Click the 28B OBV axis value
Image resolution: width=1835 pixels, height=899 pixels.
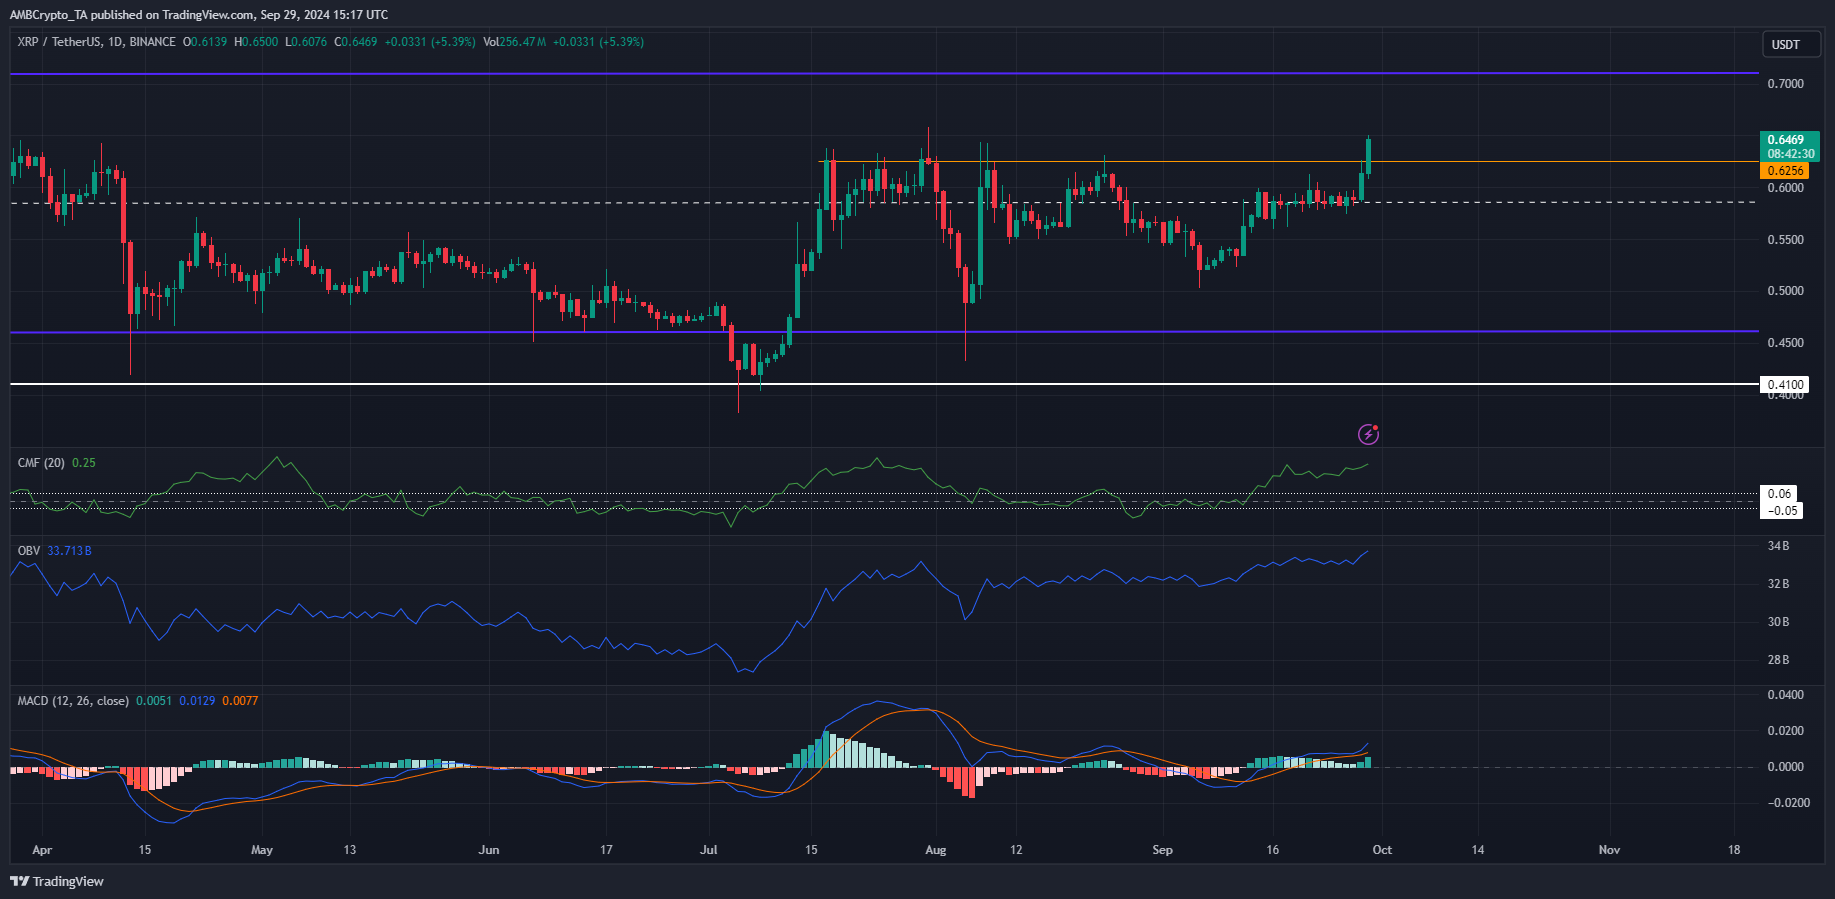point(1778,660)
